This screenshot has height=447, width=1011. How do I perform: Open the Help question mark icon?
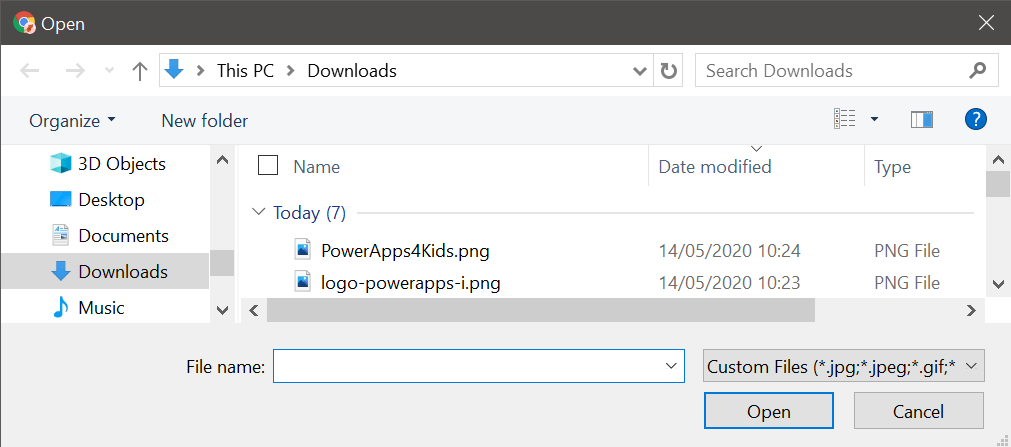click(x=976, y=119)
